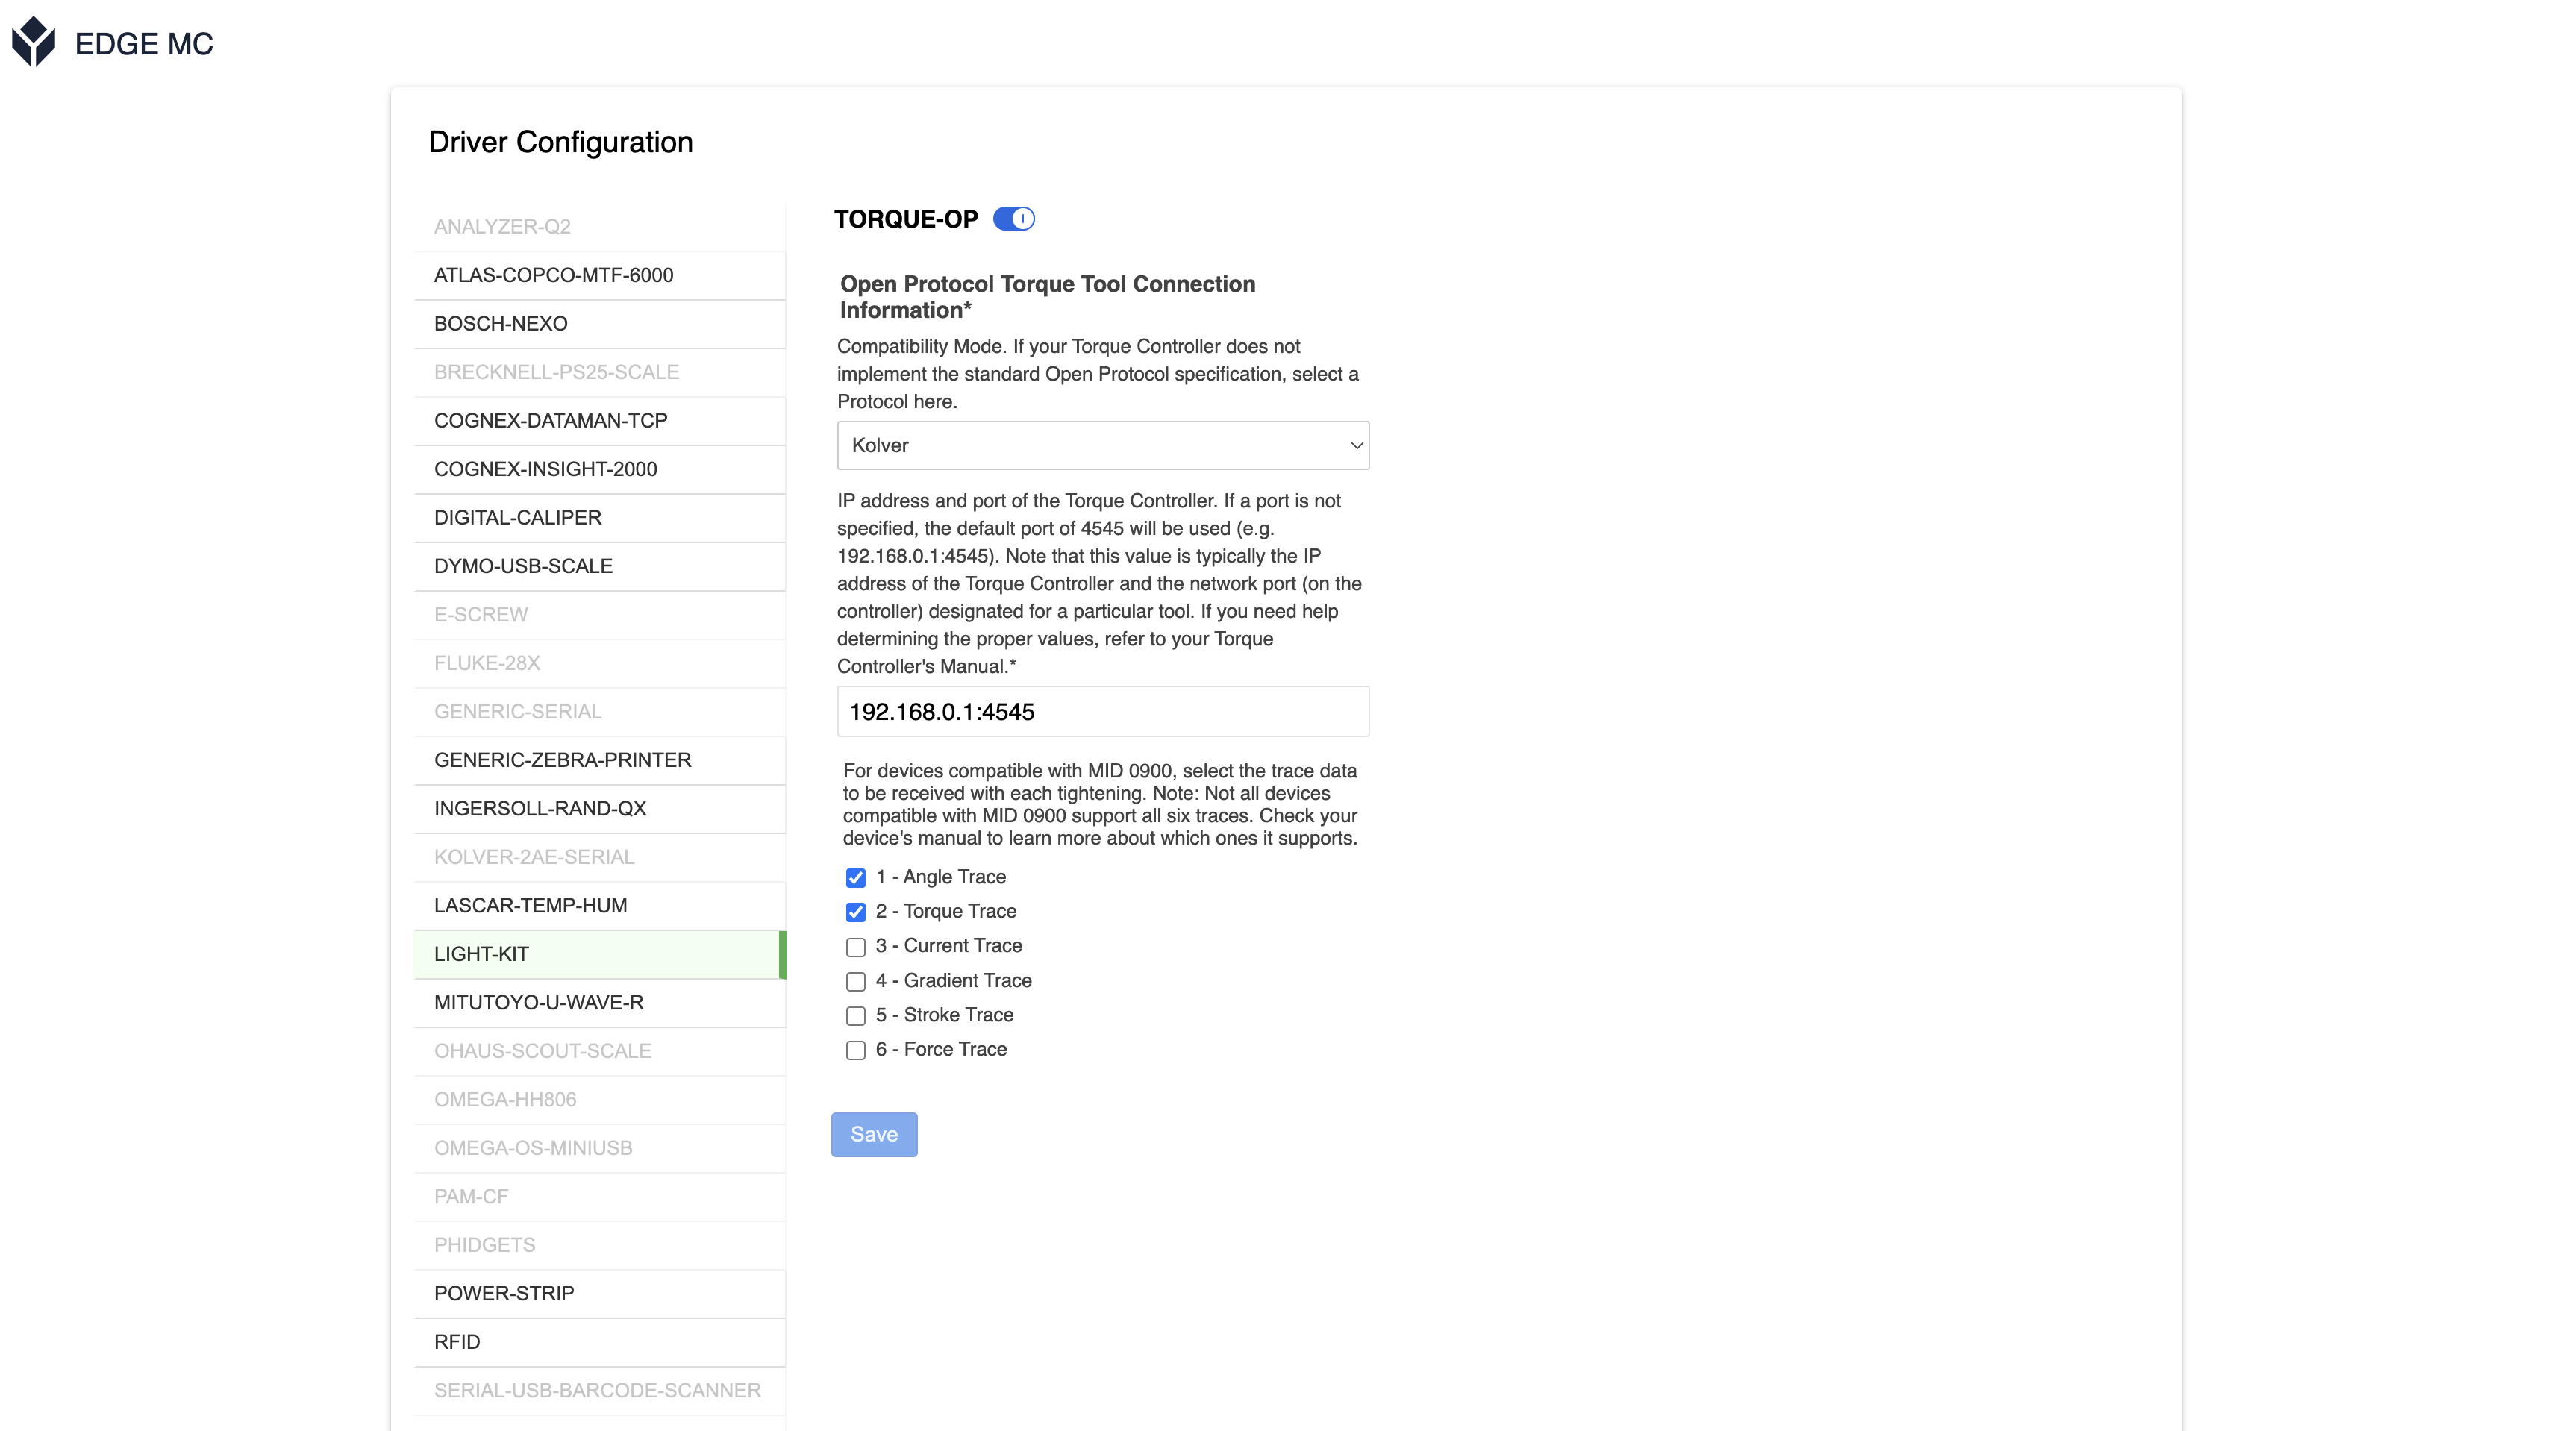Viewport: 2576px width, 1431px height.
Task: Uncheck the Angle Trace checkbox
Action: (x=855, y=878)
